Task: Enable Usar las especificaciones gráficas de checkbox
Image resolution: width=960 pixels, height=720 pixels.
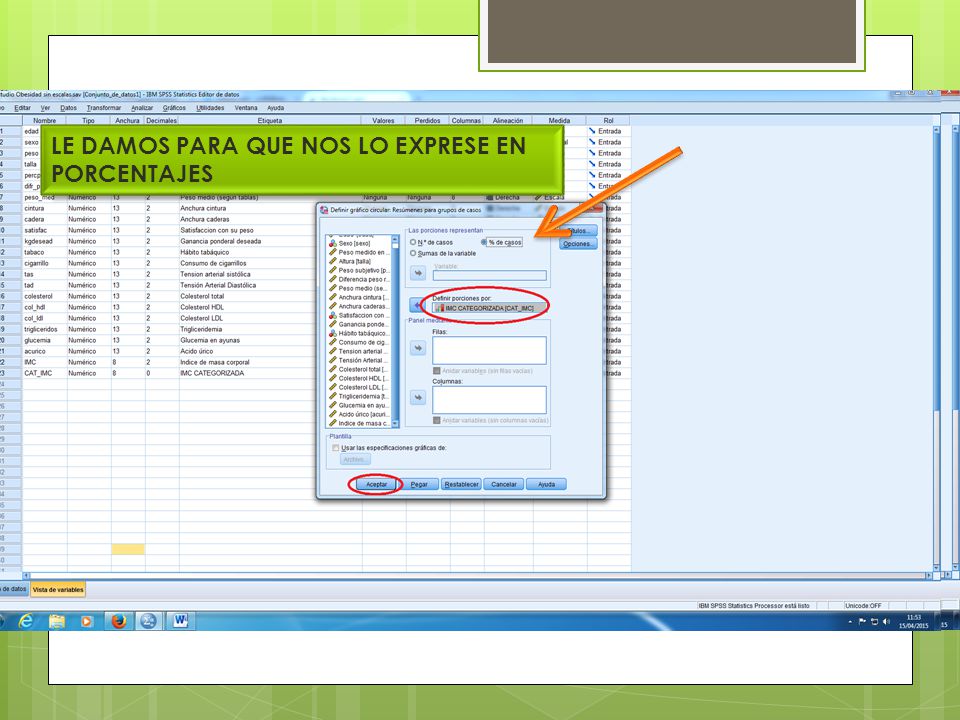Action: [336, 448]
